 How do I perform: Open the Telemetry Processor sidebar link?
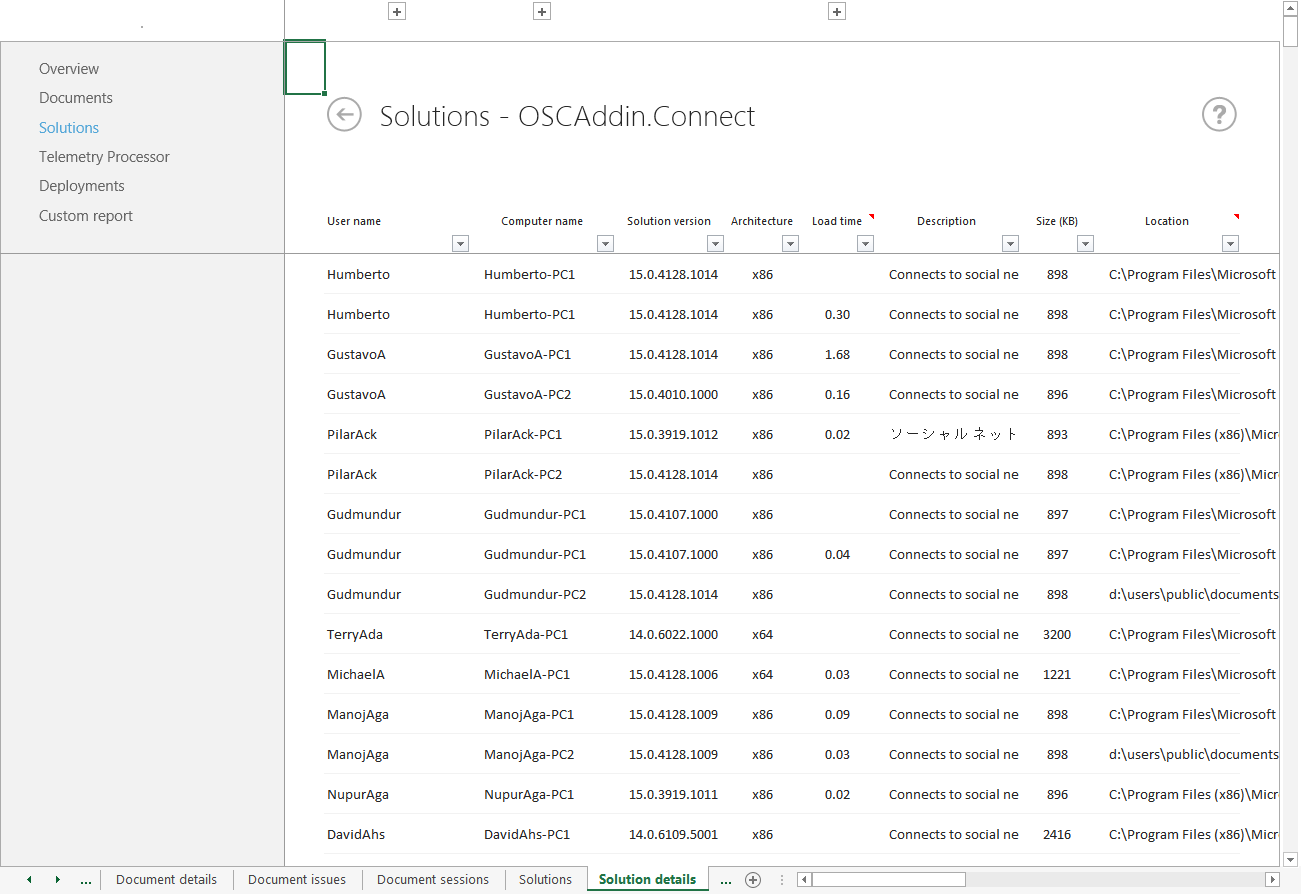(104, 156)
